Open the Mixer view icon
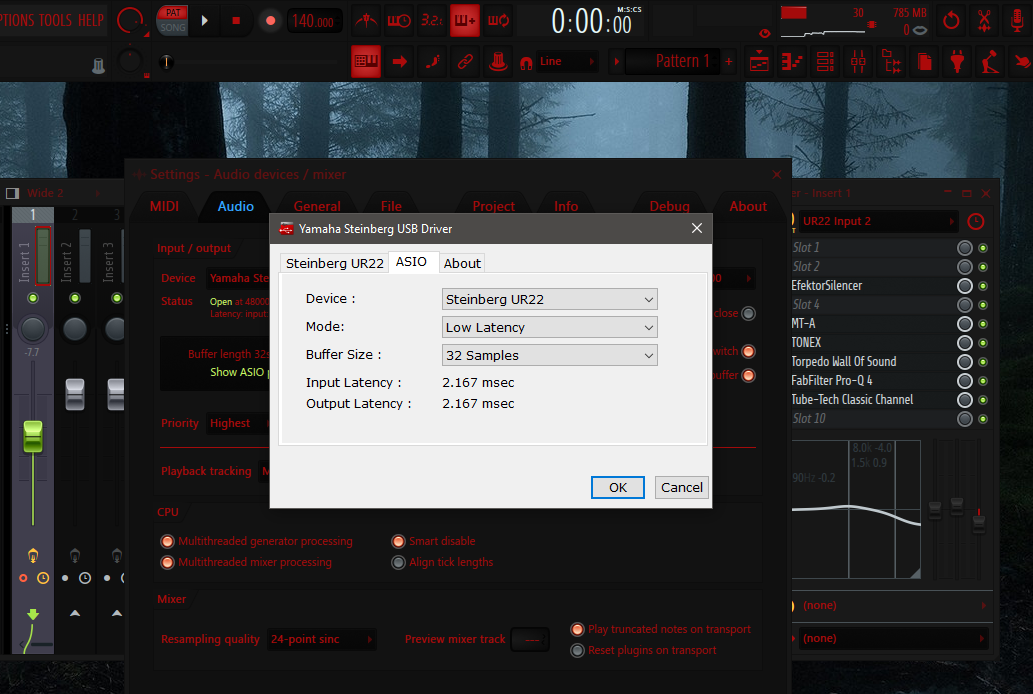The image size is (1033, 694). pos(858,62)
